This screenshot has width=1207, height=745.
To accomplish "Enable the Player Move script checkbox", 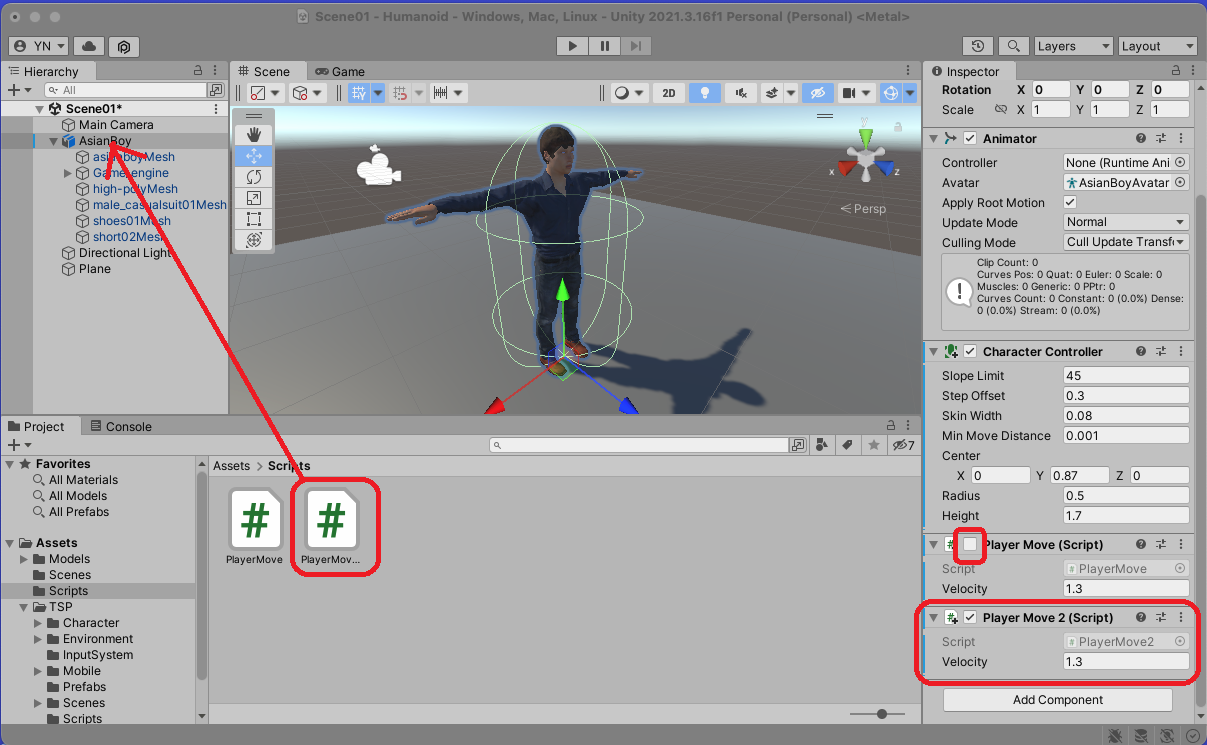I will pos(970,545).
